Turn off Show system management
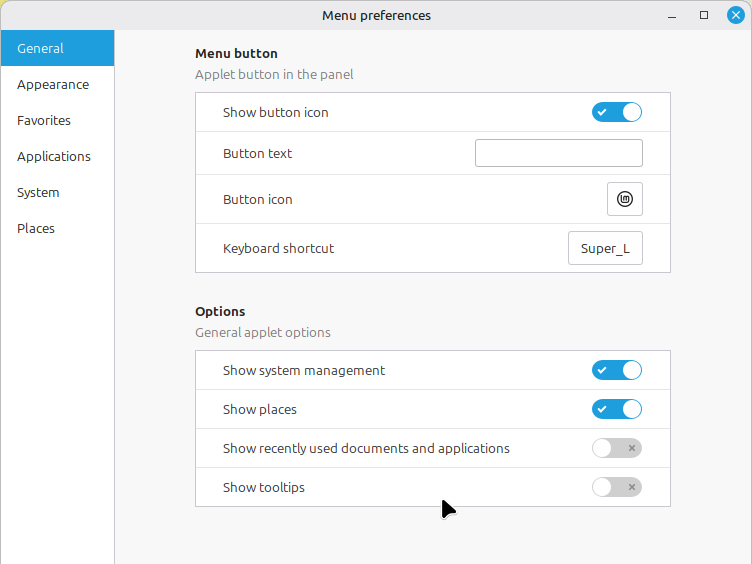752x564 pixels. click(616, 370)
